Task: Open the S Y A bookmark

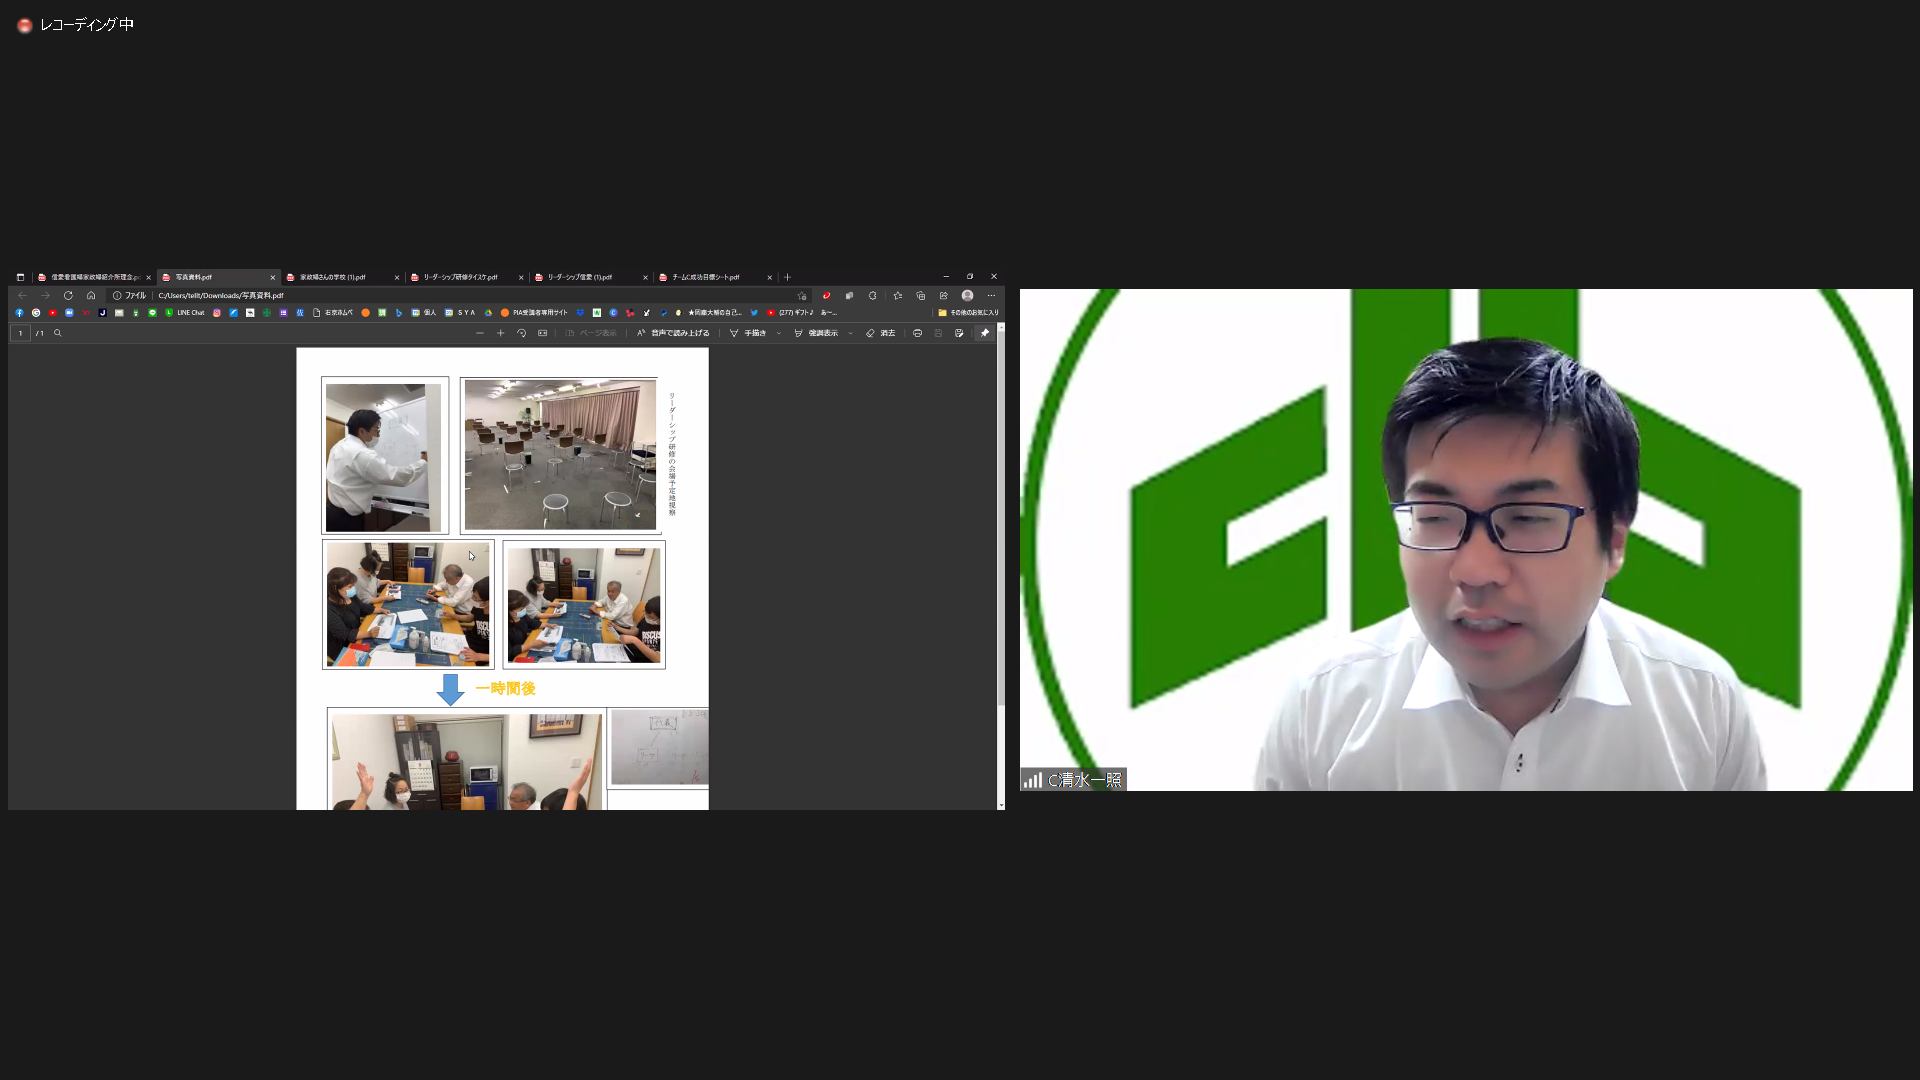Action: 460,313
